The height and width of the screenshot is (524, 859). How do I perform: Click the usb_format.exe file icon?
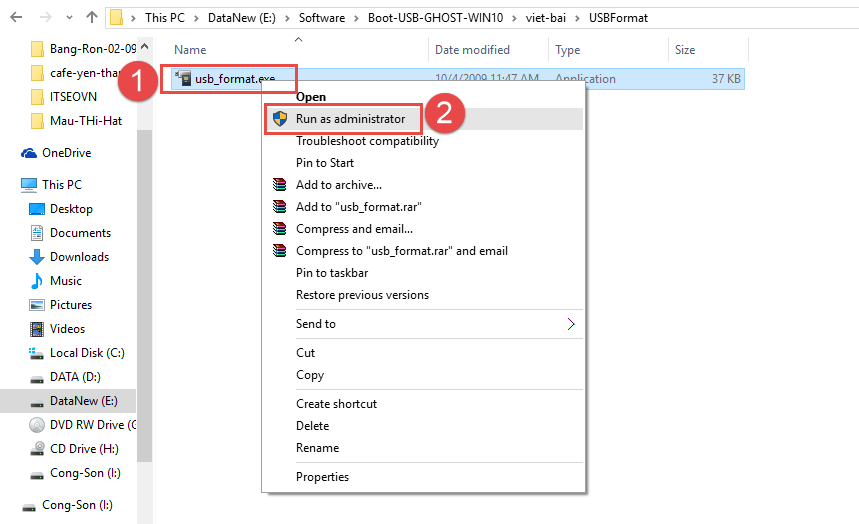coord(182,79)
